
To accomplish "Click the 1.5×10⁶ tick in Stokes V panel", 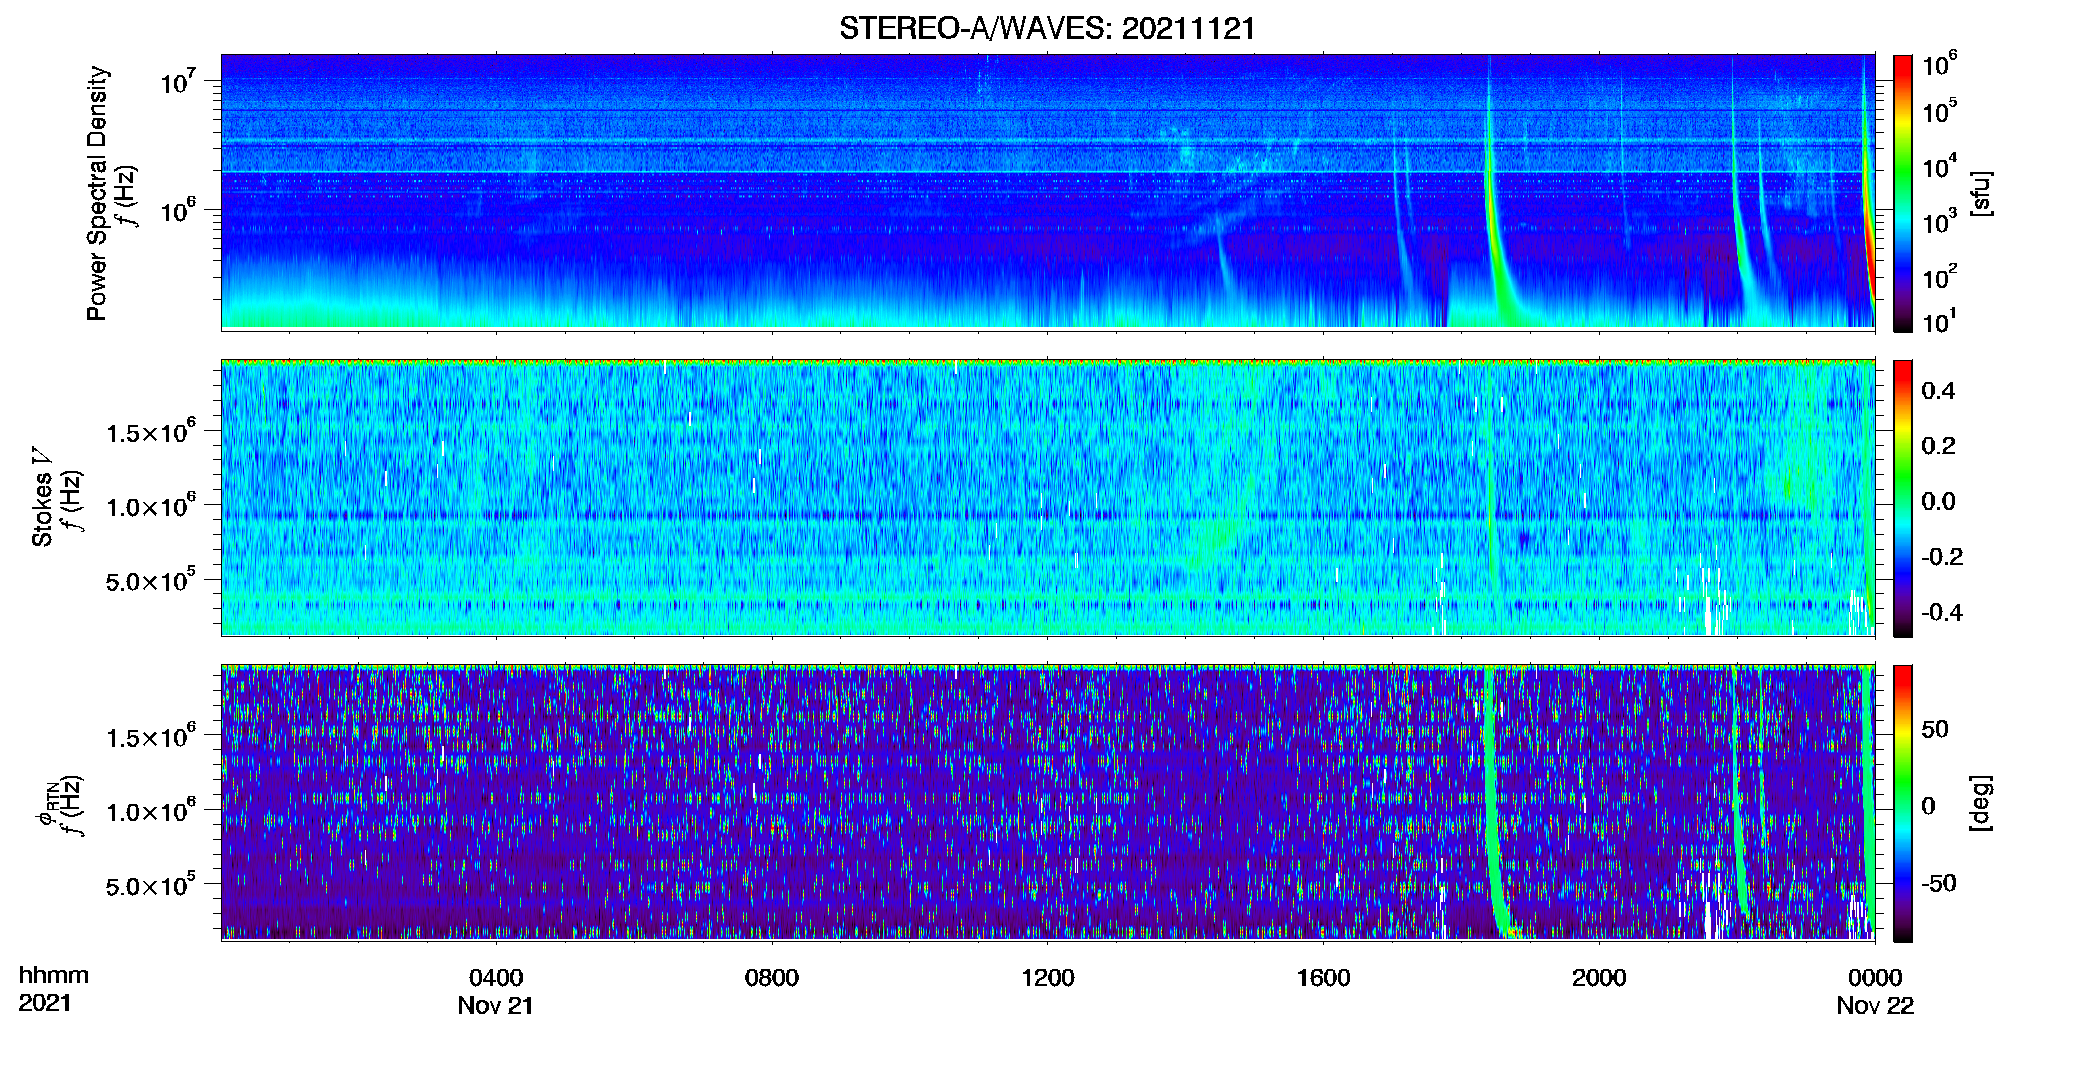I will pos(151,431).
